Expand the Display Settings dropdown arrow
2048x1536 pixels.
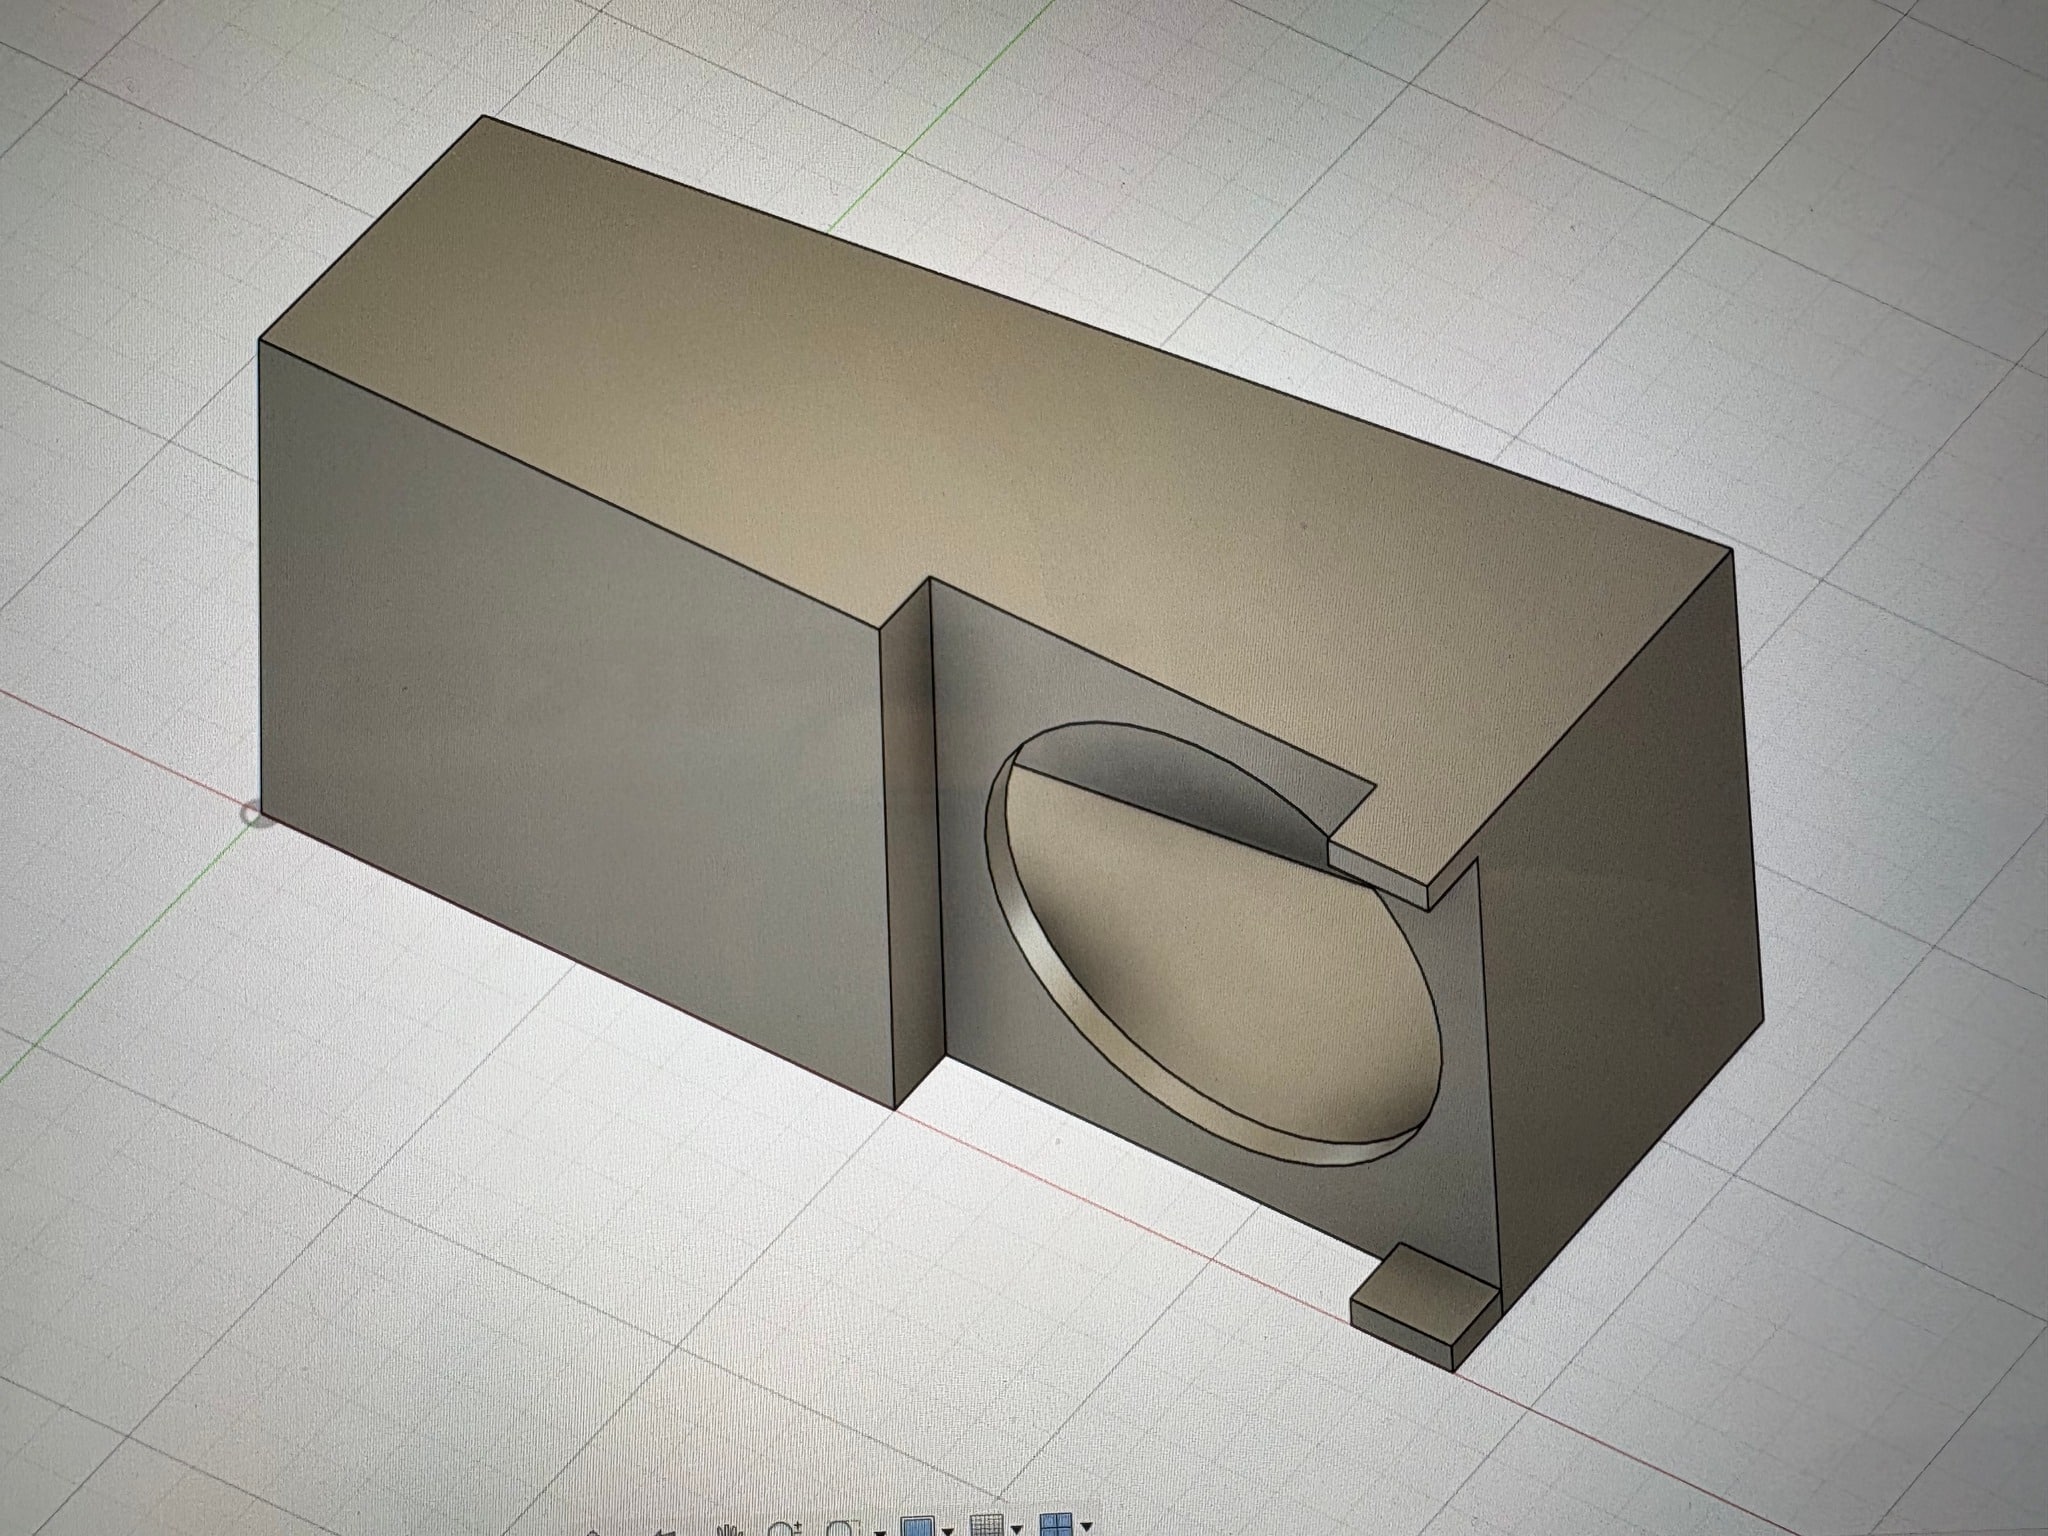pyautogui.click(x=948, y=1530)
